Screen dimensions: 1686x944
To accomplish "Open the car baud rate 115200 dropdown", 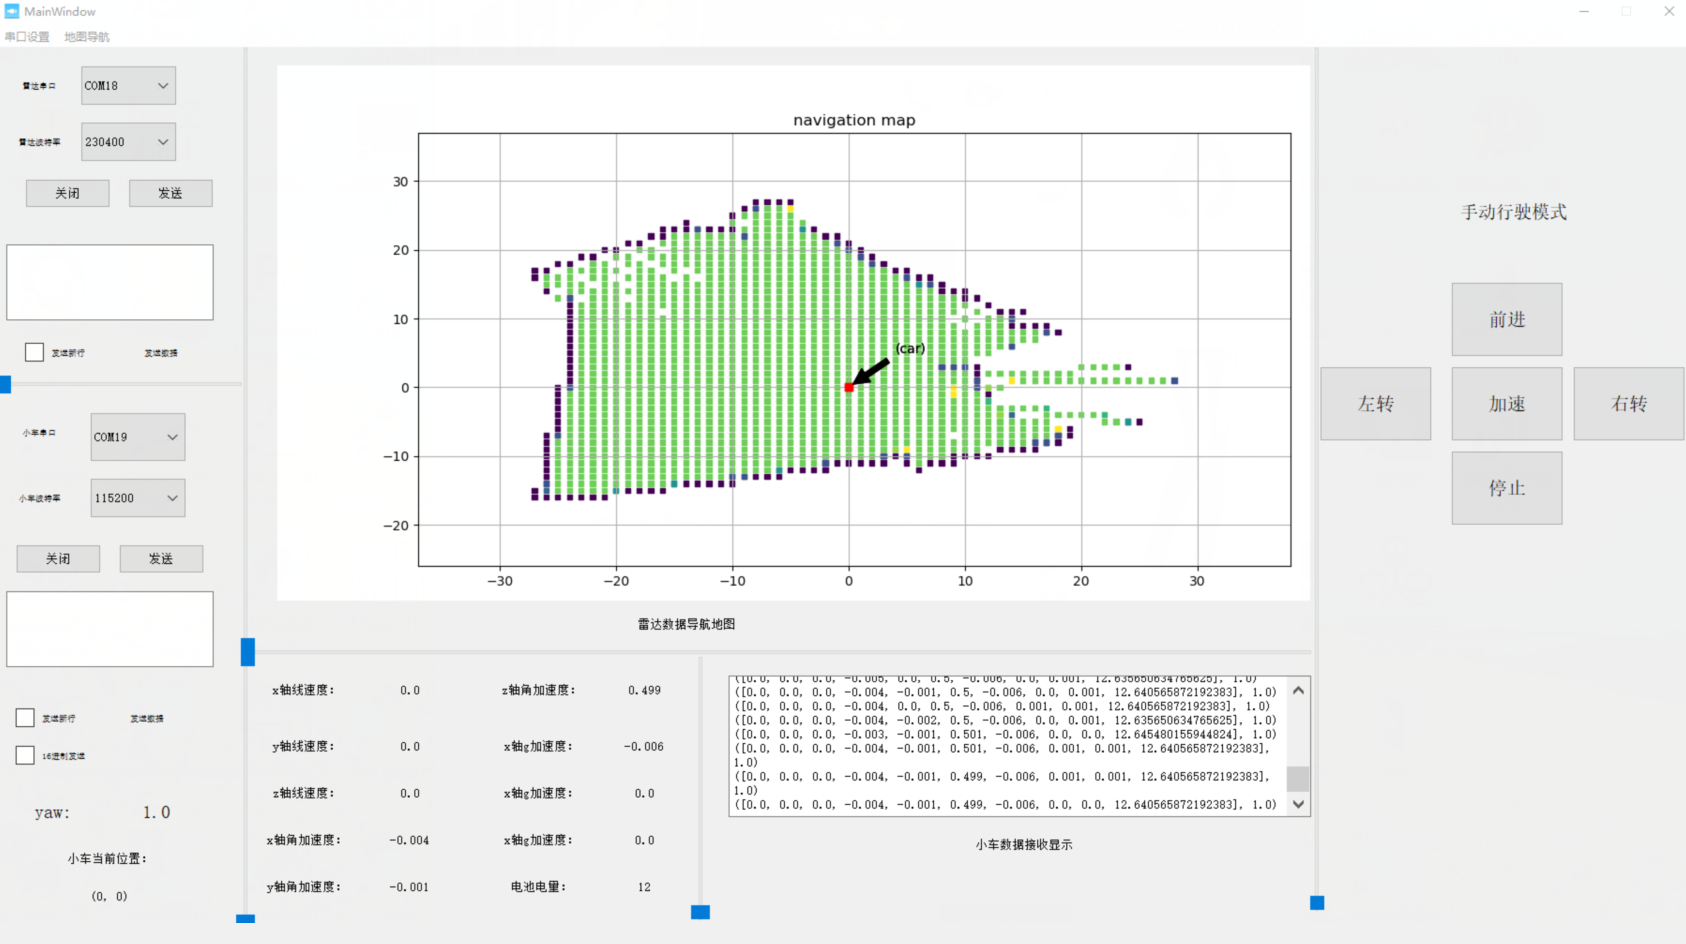I will pos(136,497).
